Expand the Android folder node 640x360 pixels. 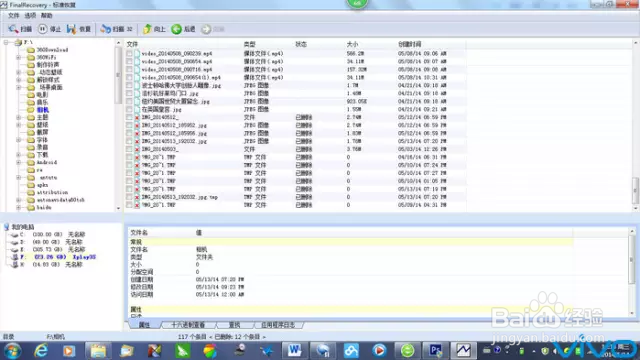(x=18, y=162)
